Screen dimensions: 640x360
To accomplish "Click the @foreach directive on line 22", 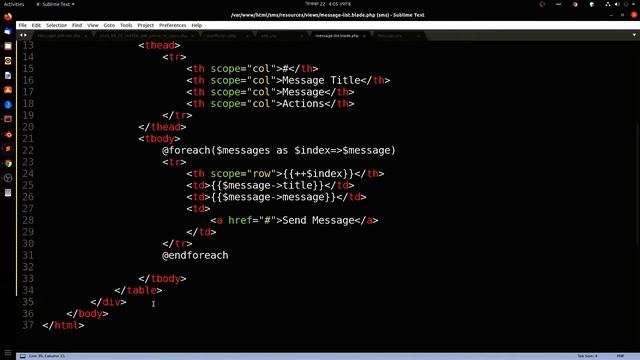I will click(x=186, y=151).
